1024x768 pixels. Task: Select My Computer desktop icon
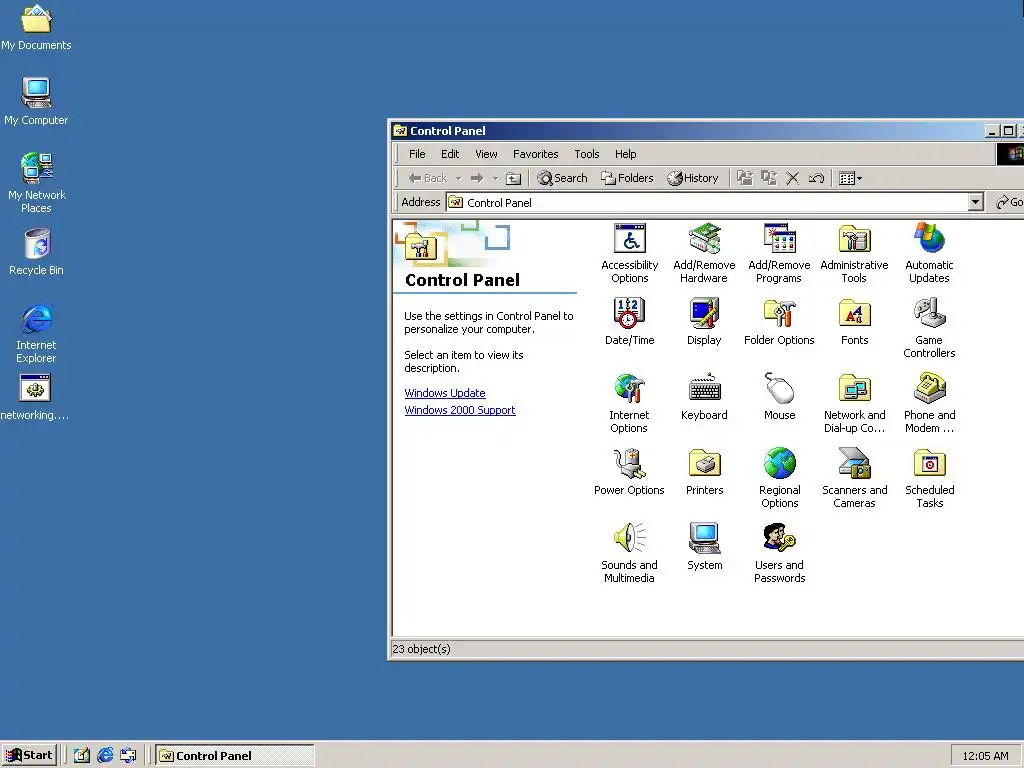(x=36, y=101)
